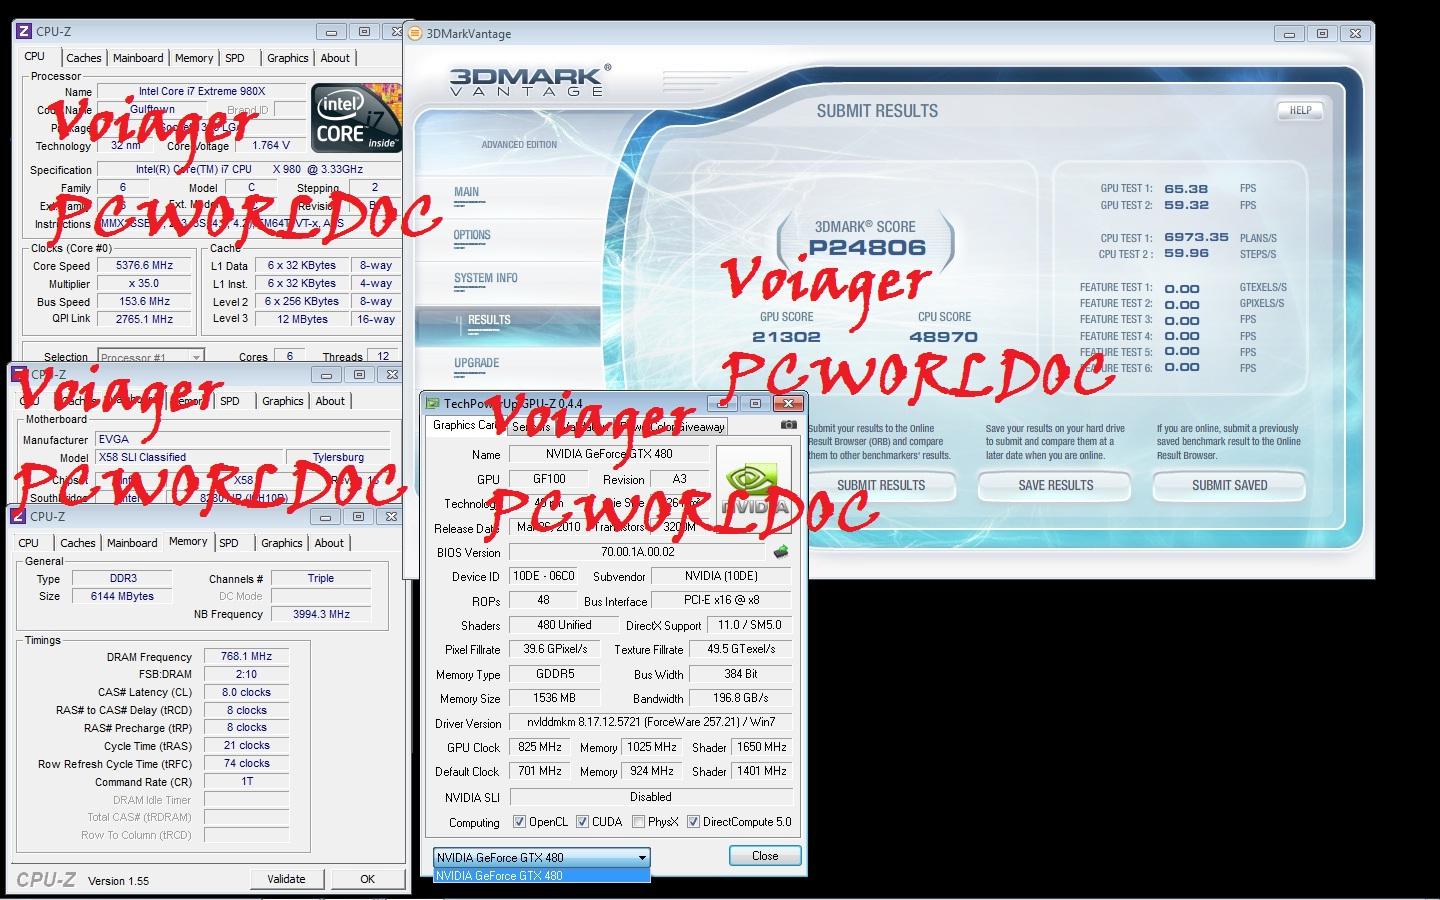Open Caches tab in CPU-Z processor window
This screenshot has width=1440, height=900.
[84, 58]
